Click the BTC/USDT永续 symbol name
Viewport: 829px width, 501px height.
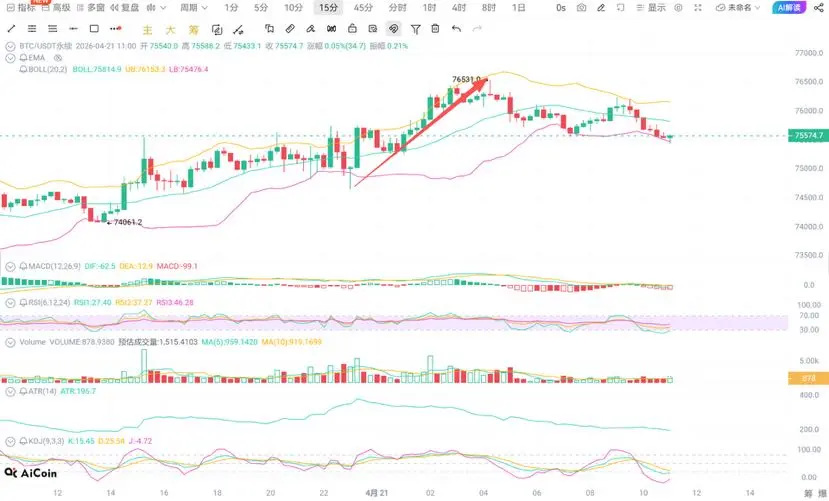(45, 46)
